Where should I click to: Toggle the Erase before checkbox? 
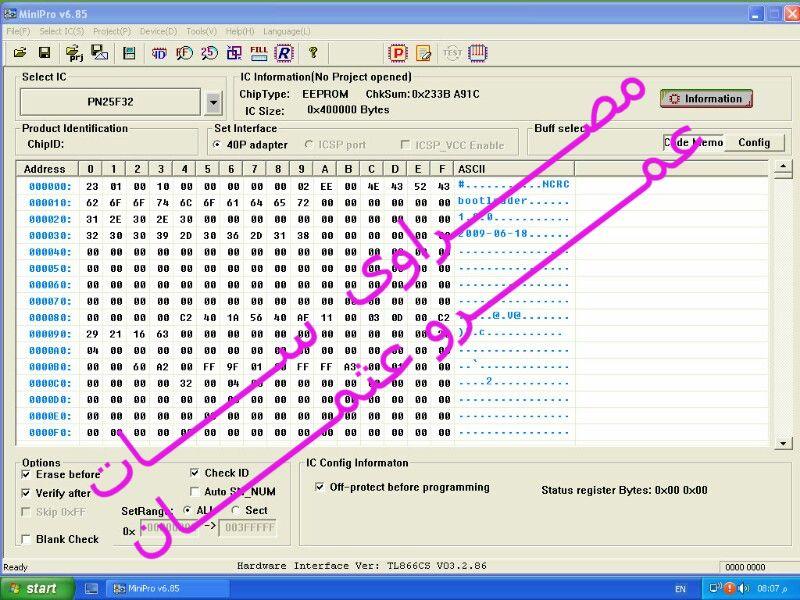pyautogui.click(x=26, y=474)
